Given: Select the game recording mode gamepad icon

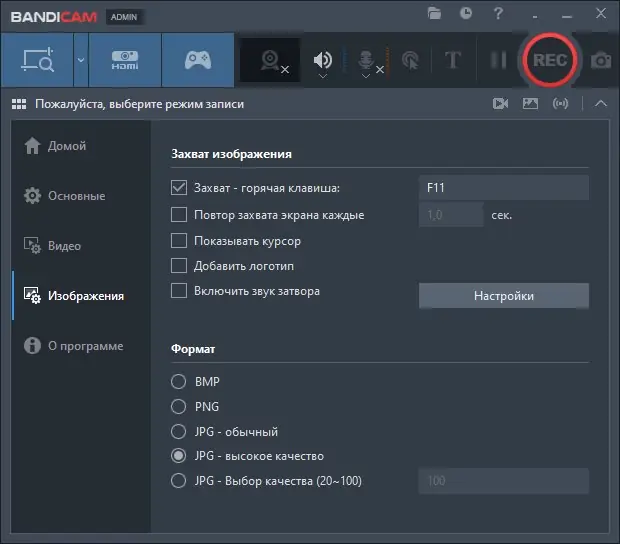Looking at the screenshot, I should click(x=198, y=60).
